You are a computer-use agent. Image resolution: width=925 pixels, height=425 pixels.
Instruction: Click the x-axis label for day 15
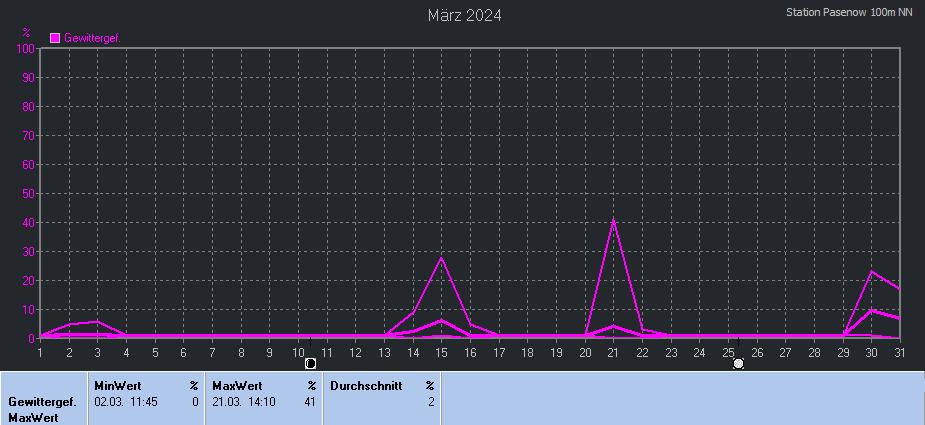coord(441,353)
